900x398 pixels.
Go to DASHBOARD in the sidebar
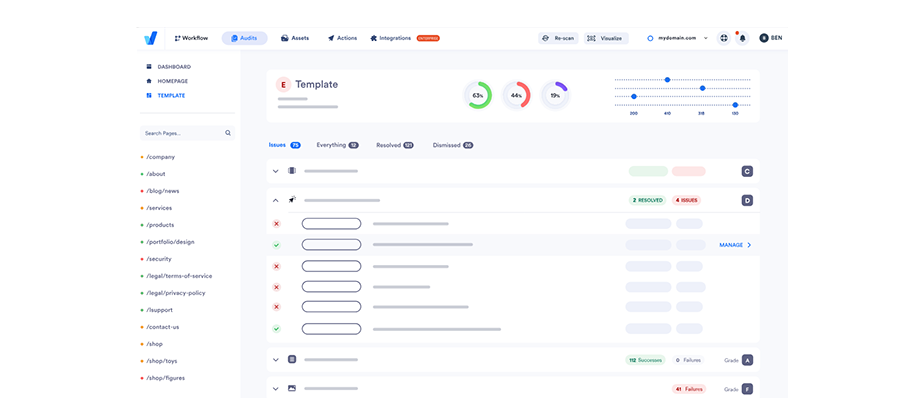(x=169, y=67)
